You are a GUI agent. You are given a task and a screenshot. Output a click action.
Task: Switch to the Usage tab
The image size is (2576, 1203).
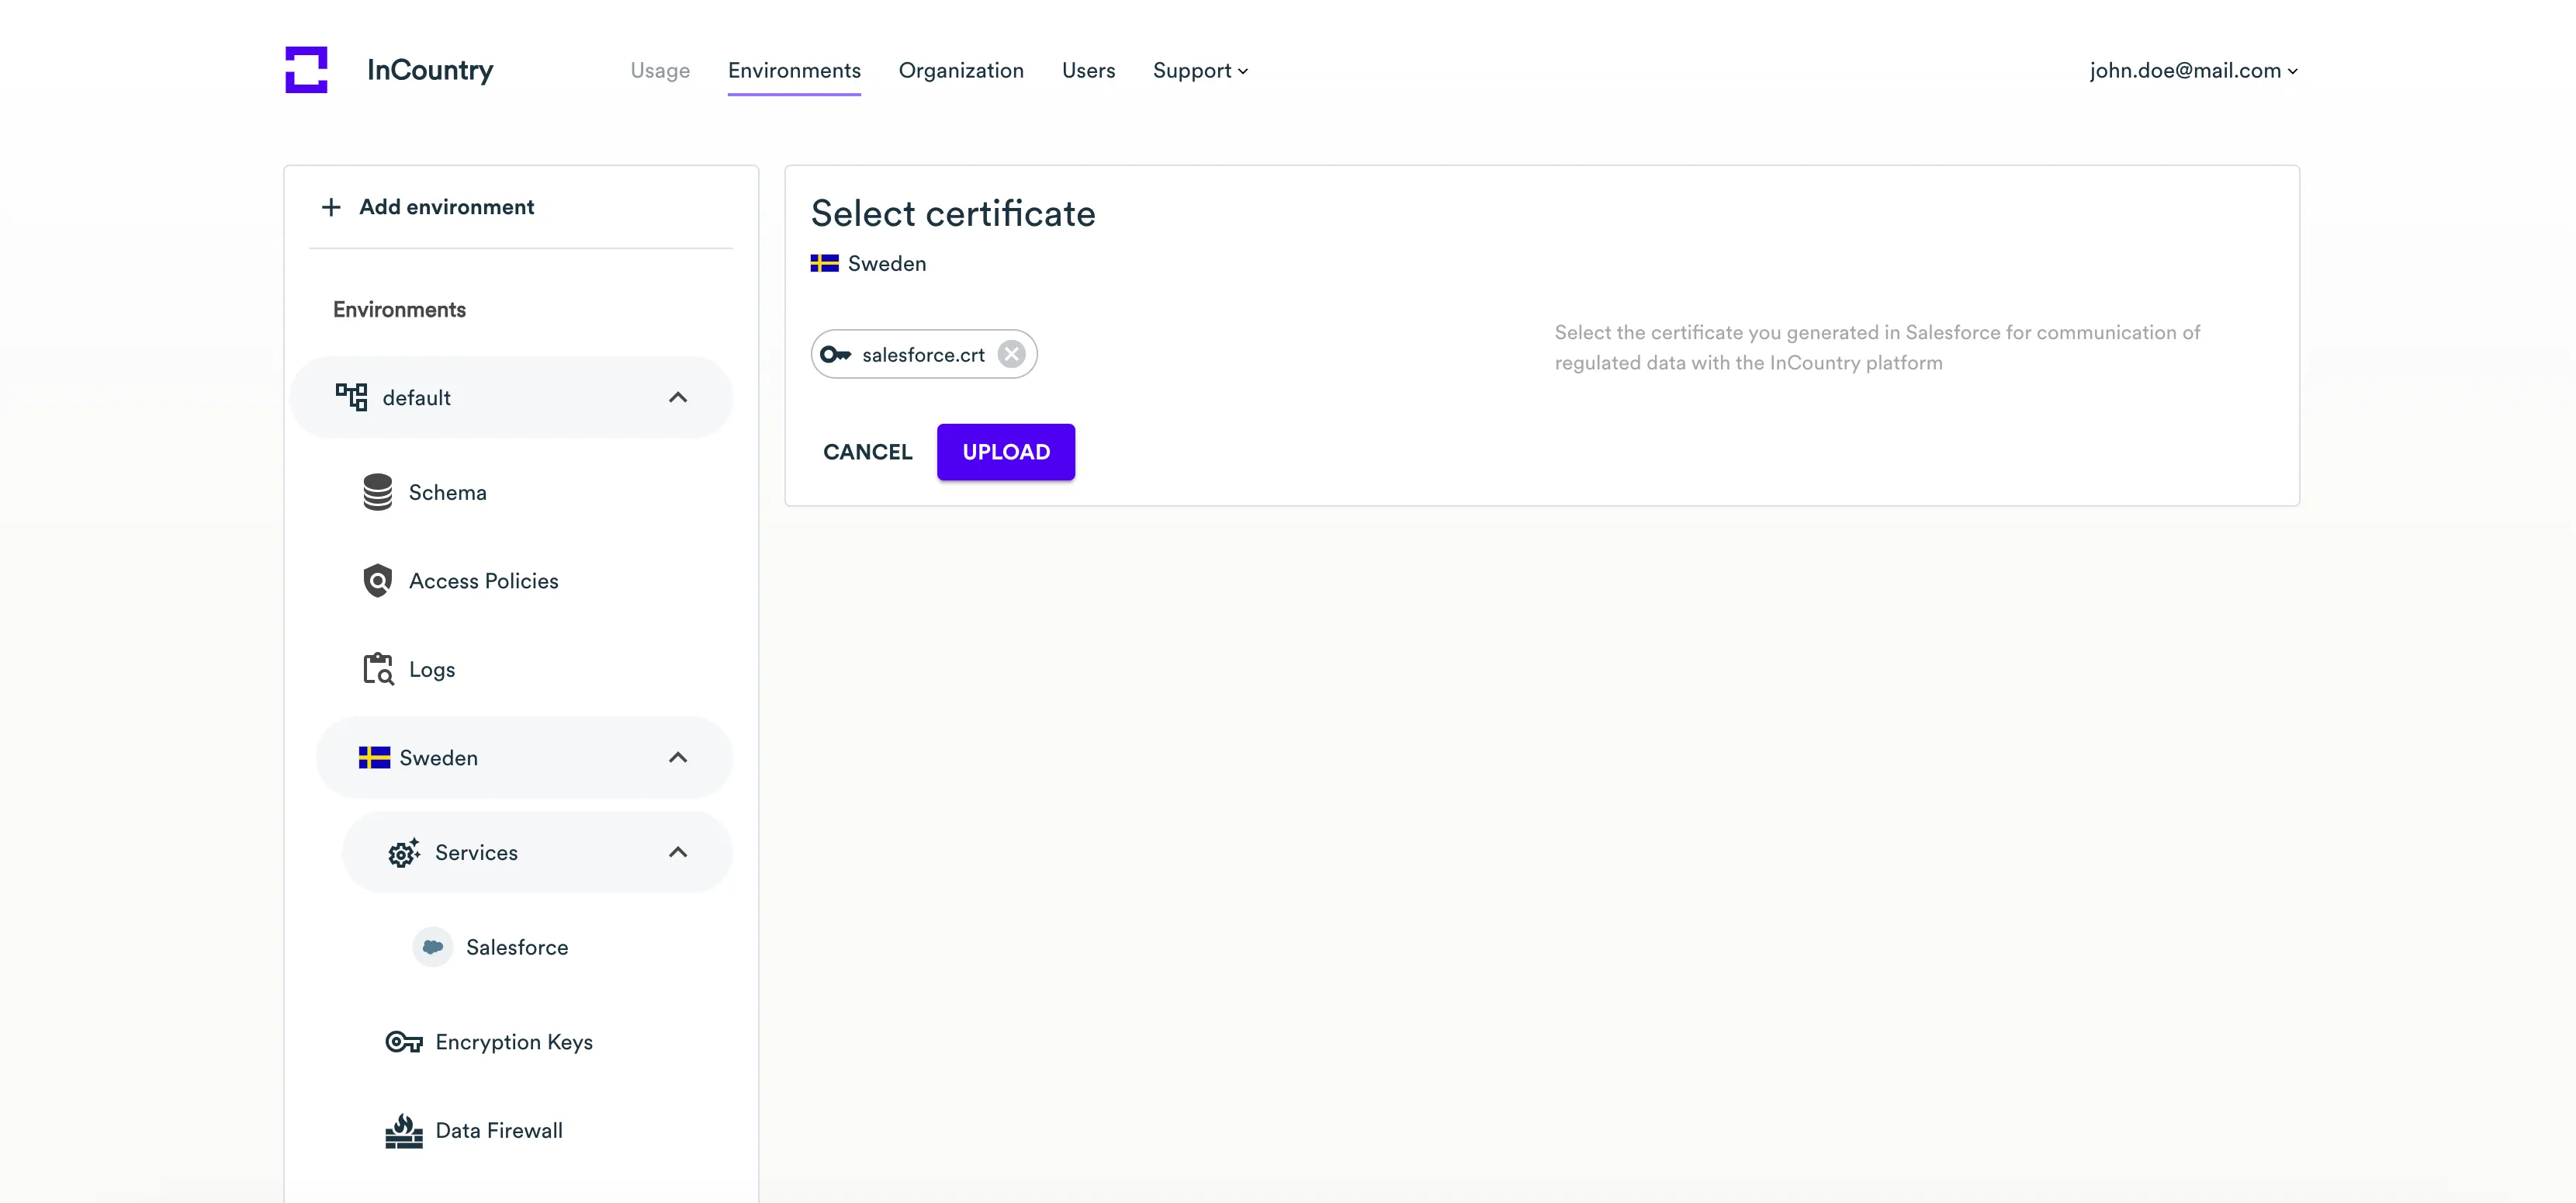[660, 71]
